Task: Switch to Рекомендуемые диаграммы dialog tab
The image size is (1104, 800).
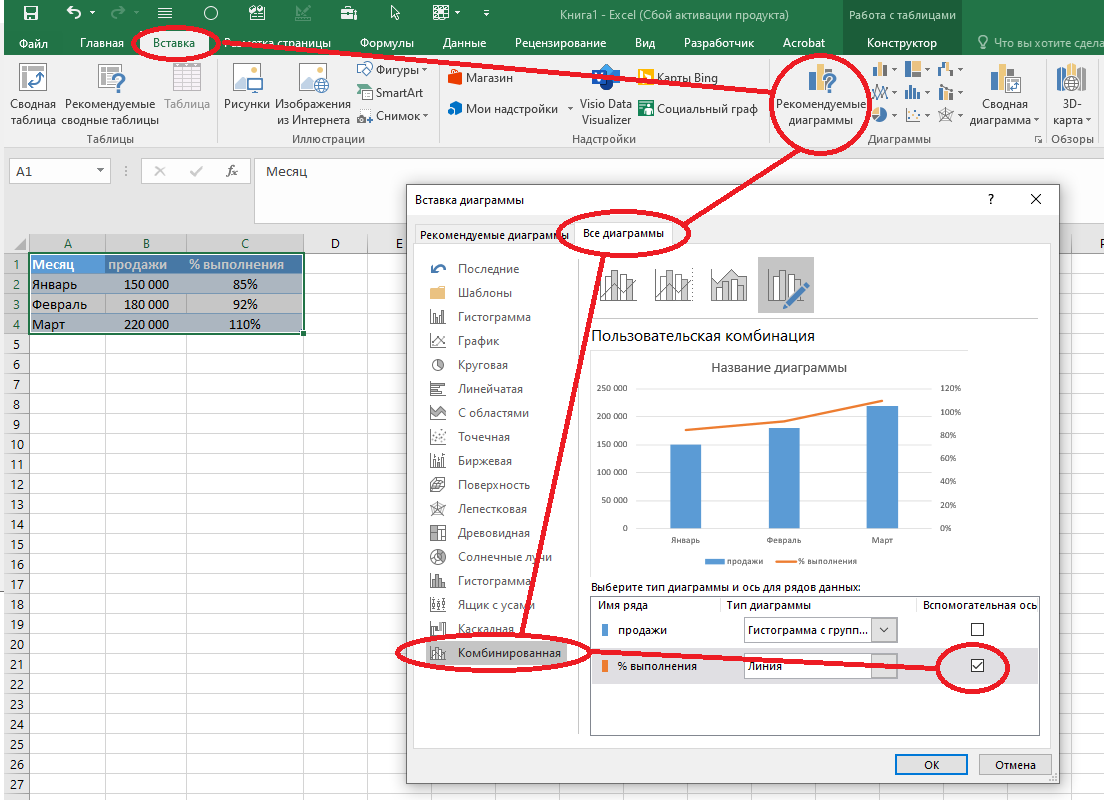Action: 492,235
